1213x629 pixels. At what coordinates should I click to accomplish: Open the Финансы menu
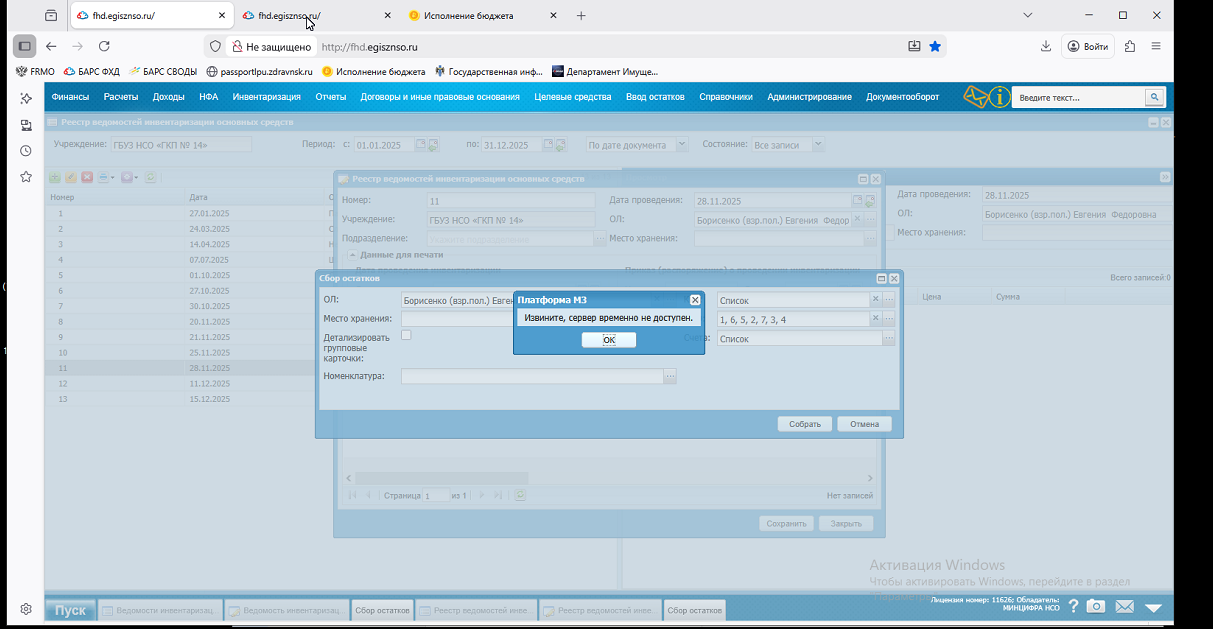70,97
